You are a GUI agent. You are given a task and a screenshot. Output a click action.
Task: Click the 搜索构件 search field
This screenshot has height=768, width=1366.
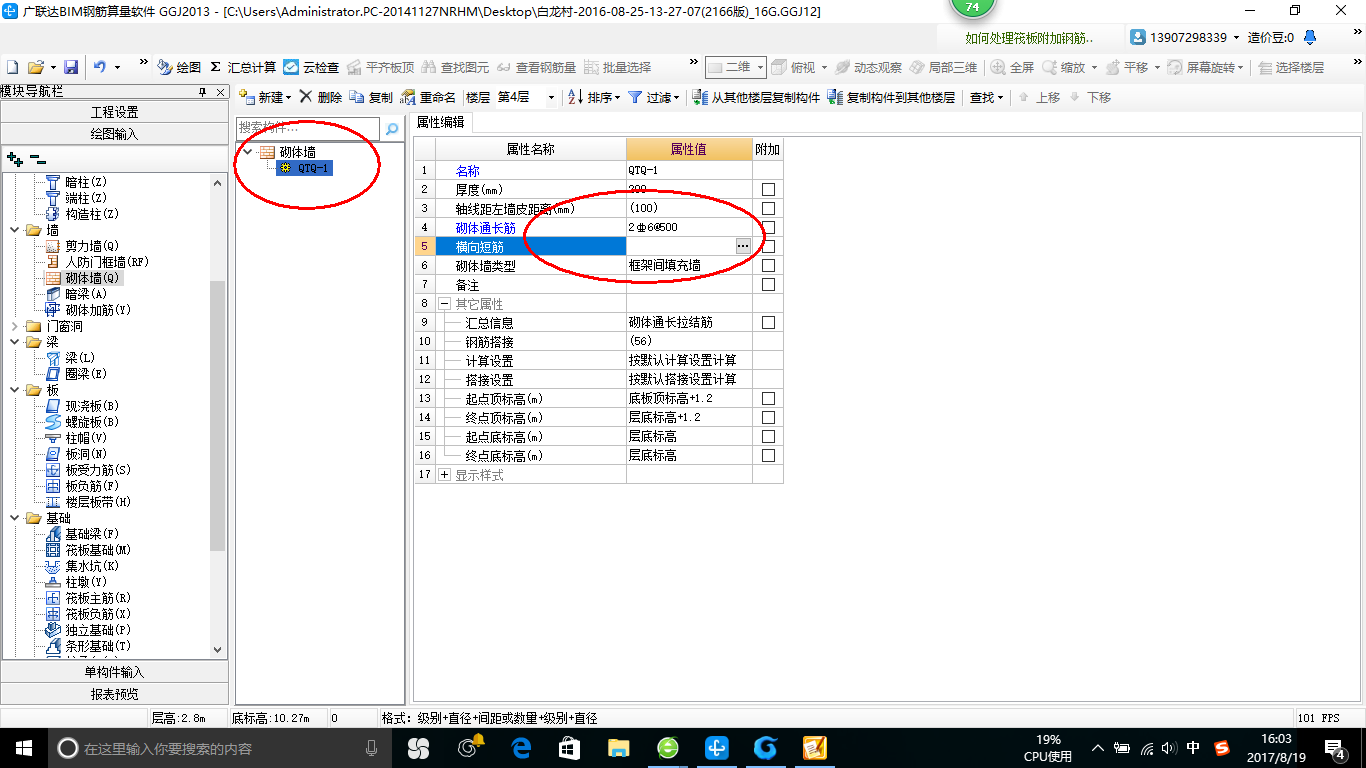(x=308, y=128)
